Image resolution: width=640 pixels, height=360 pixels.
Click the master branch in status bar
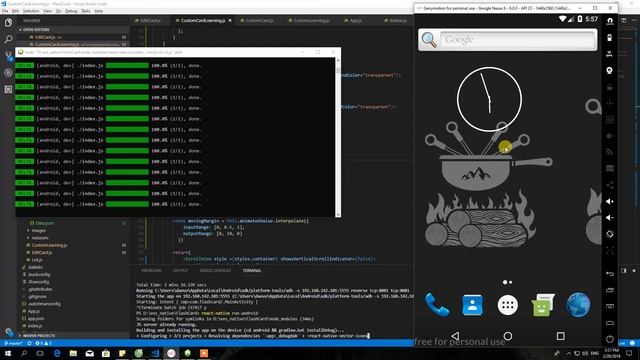[13, 343]
